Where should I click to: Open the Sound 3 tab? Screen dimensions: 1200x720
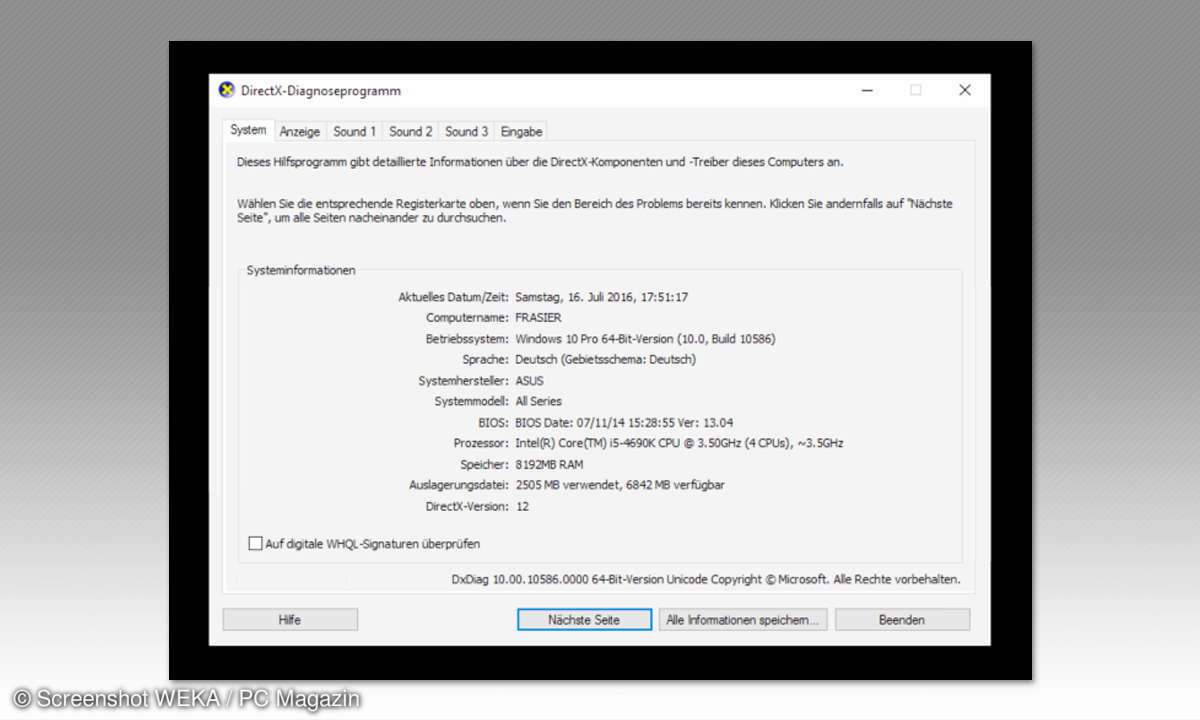pos(467,131)
